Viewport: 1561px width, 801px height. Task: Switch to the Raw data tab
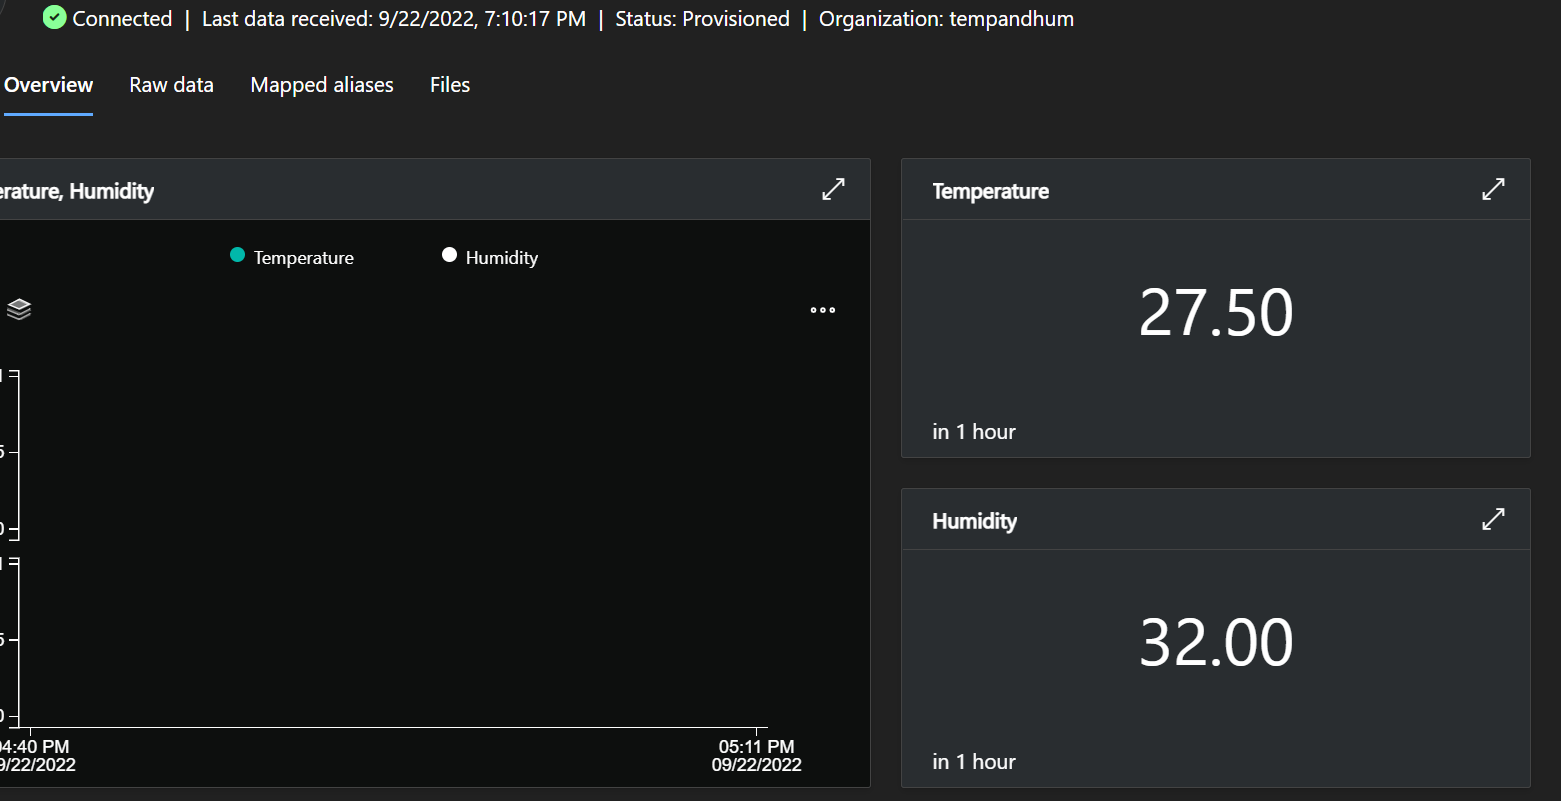click(x=170, y=85)
